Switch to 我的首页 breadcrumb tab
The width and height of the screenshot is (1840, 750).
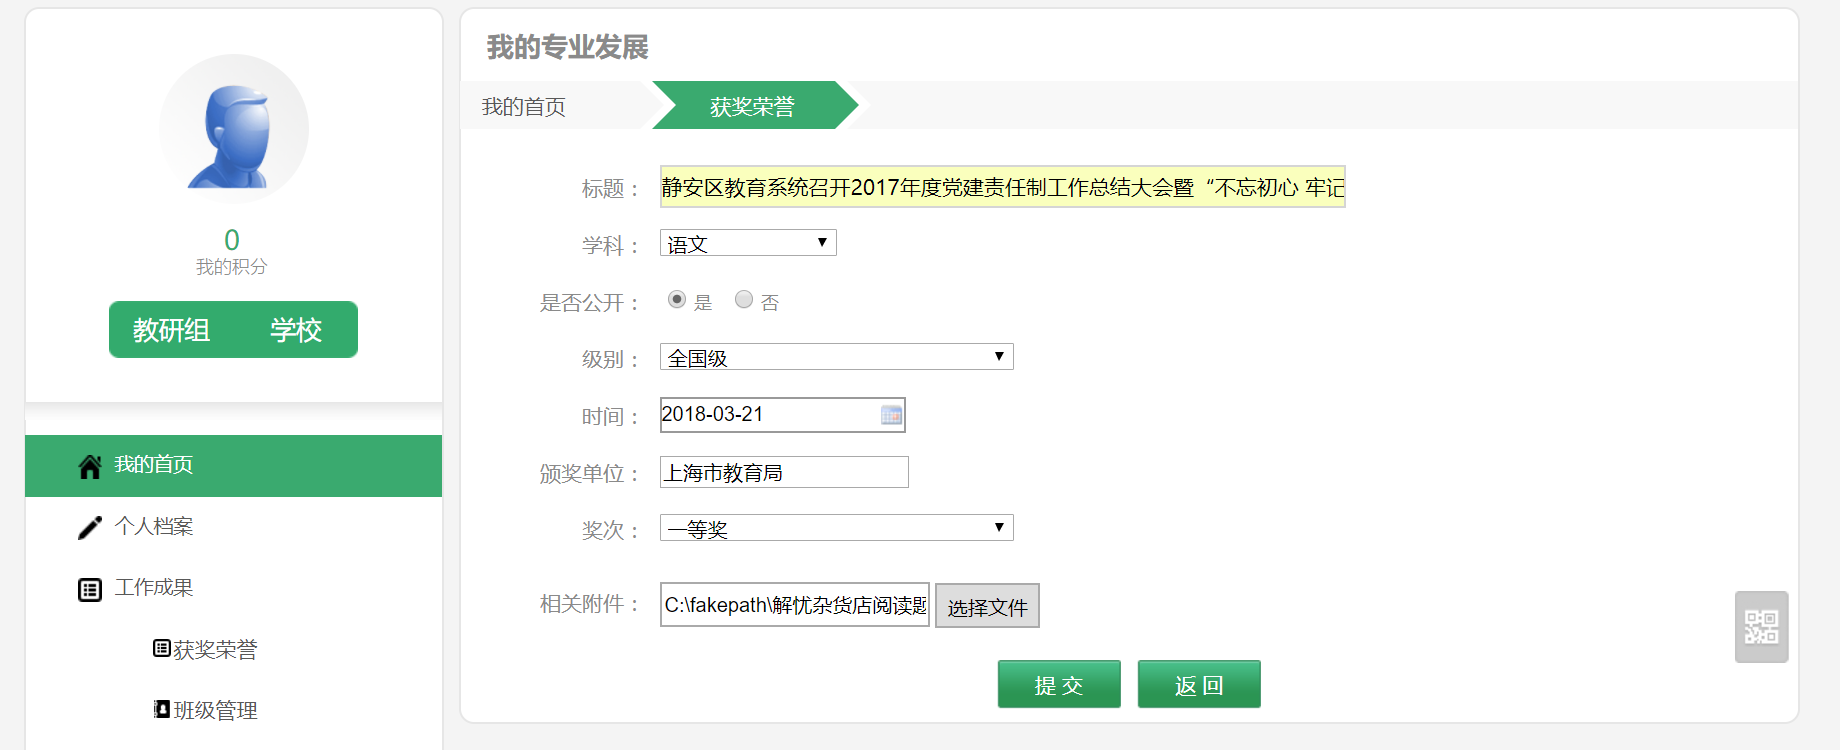524,106
